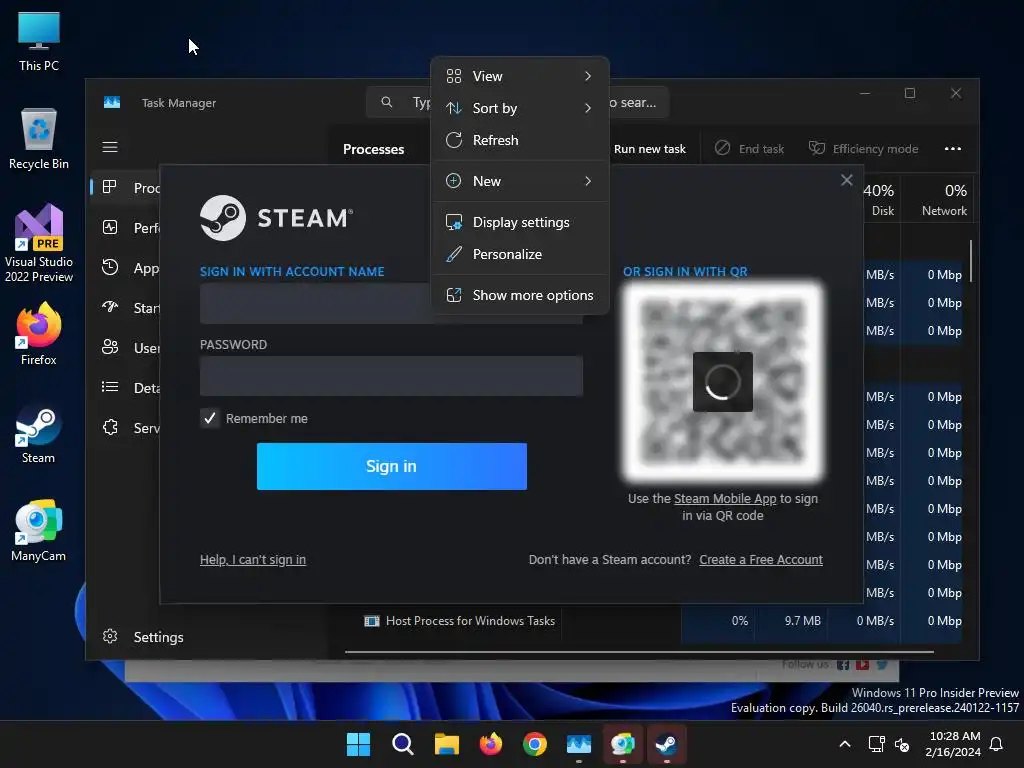This screenshot has width=1024, height=768.
Task: Open the Recycle Bin desktop icon
Action: coord(39,138)
